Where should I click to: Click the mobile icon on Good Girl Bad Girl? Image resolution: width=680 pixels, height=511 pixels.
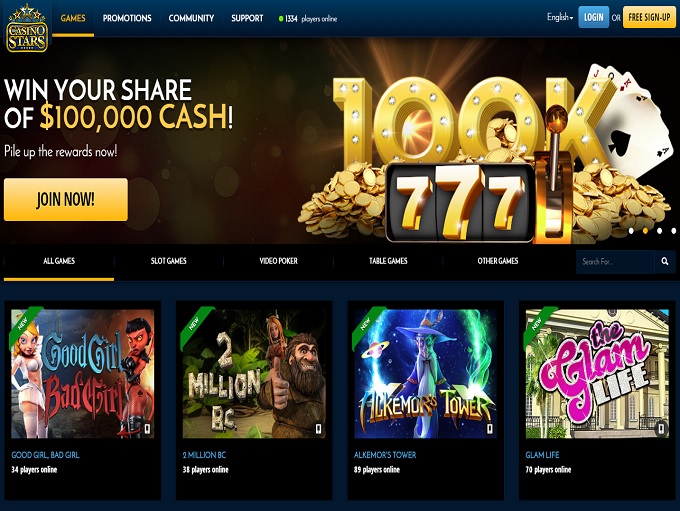pos(147,429)
